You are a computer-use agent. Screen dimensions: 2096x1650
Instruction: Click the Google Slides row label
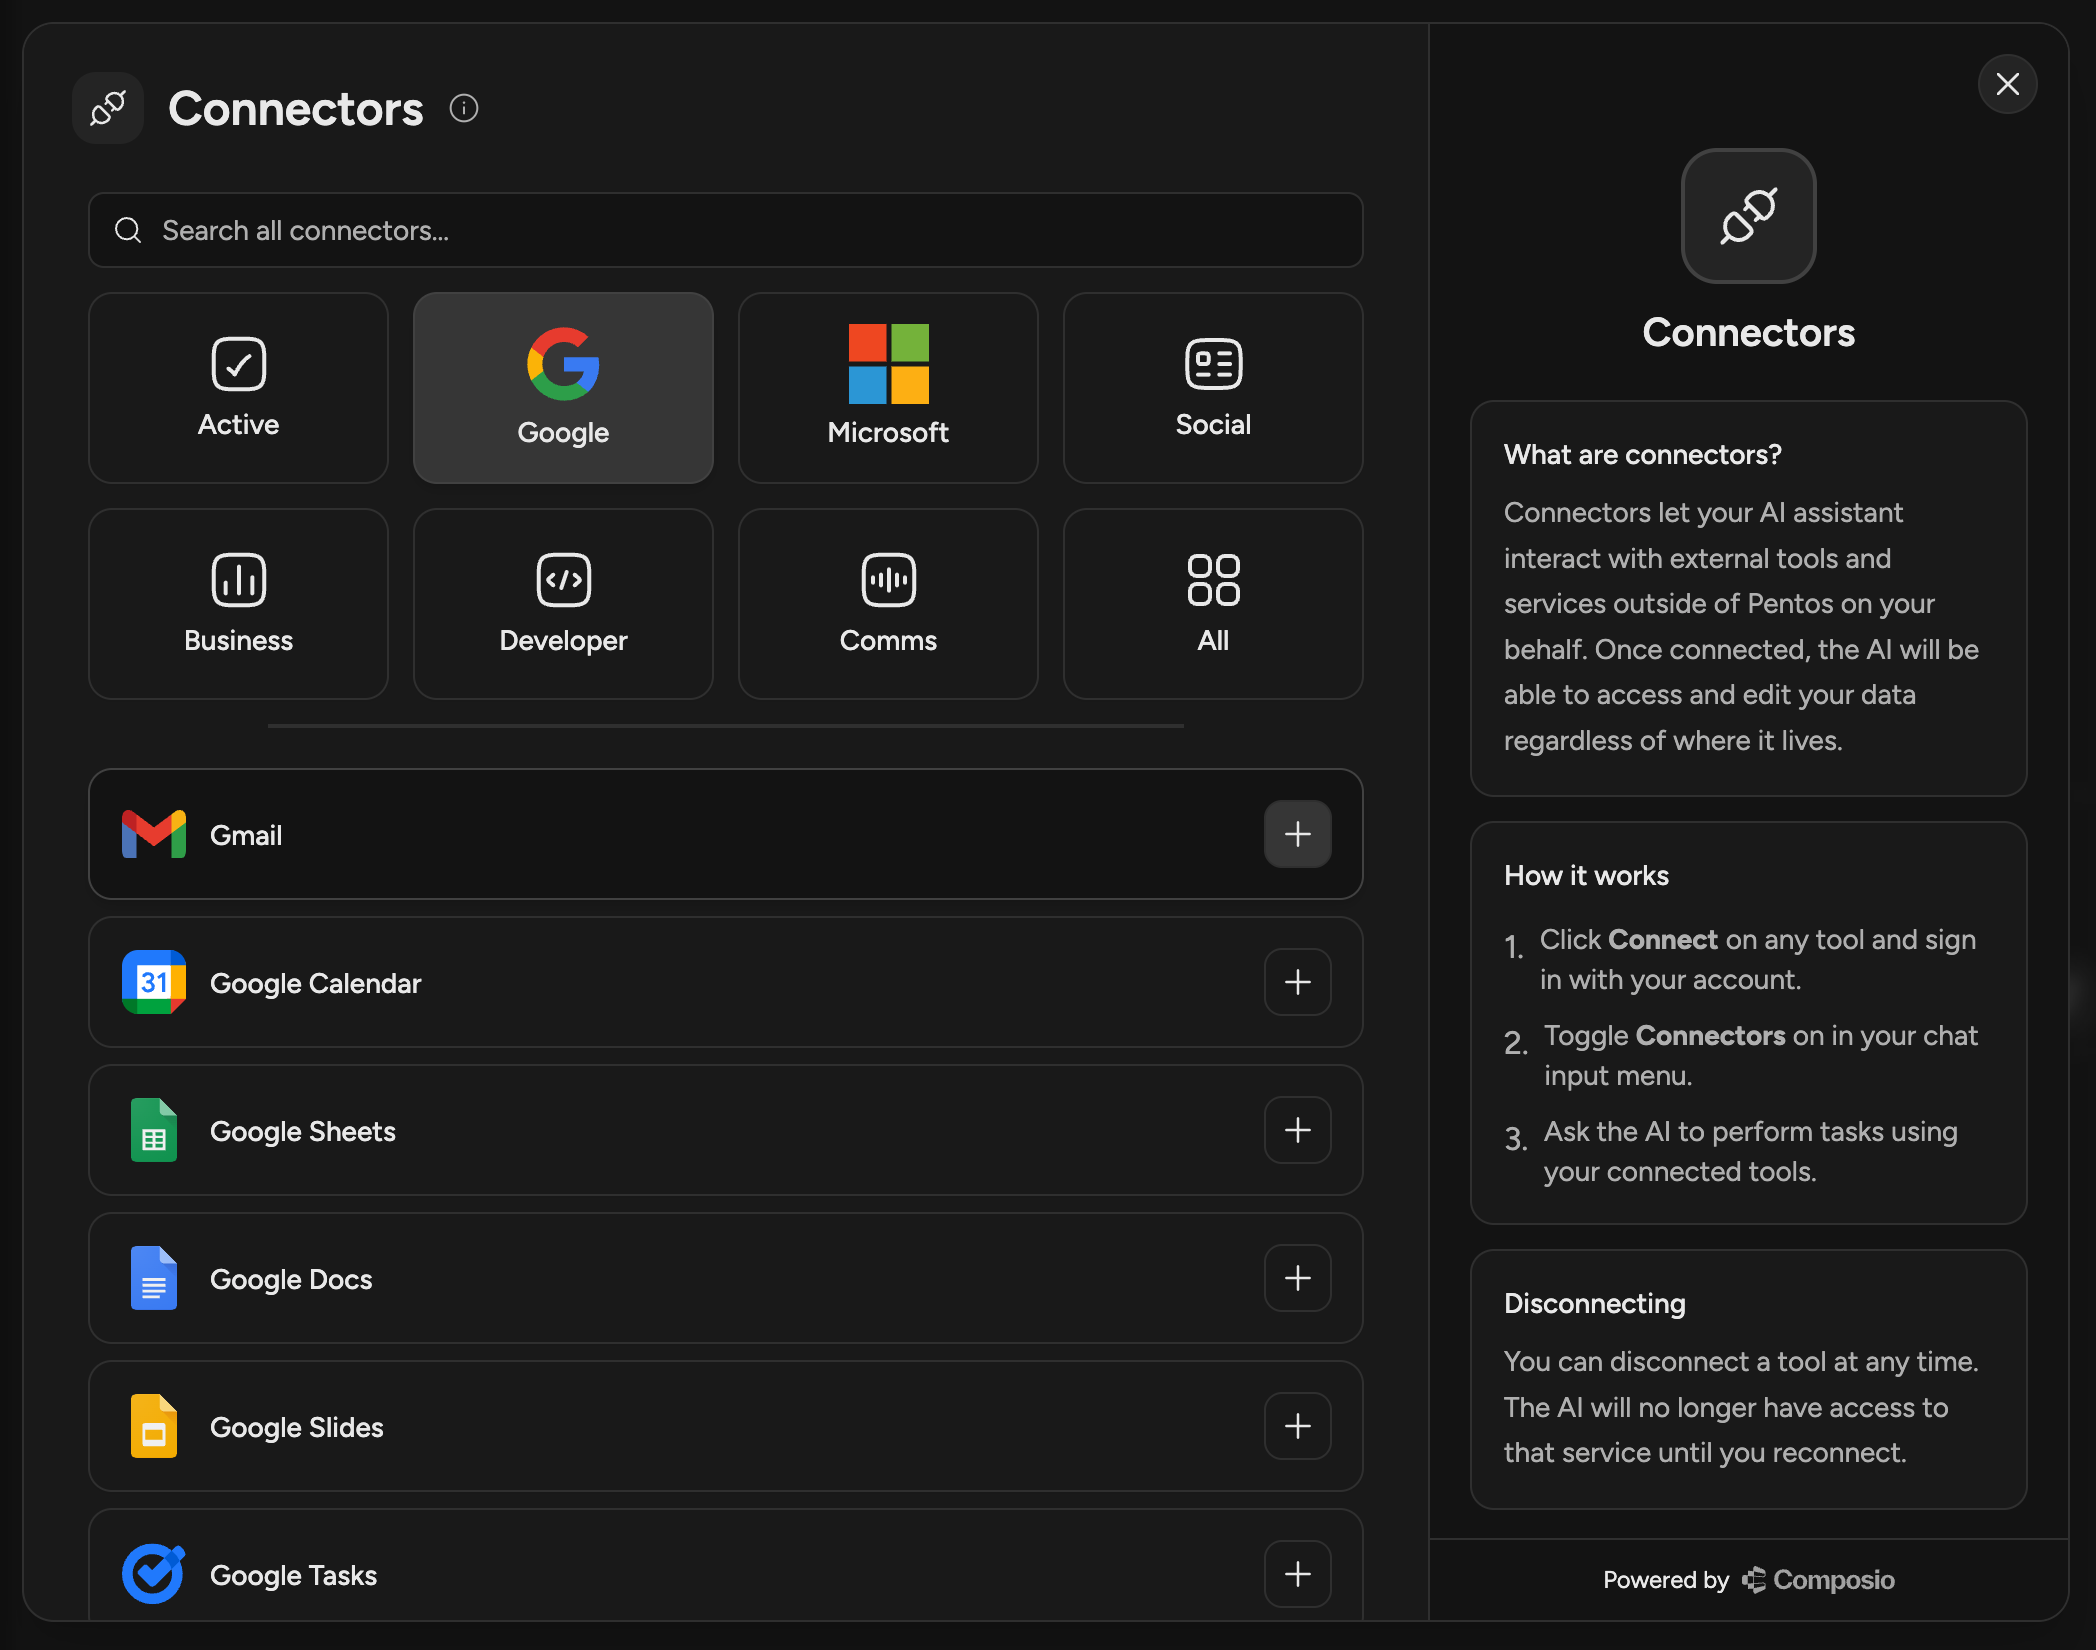tap(297, 1427)
